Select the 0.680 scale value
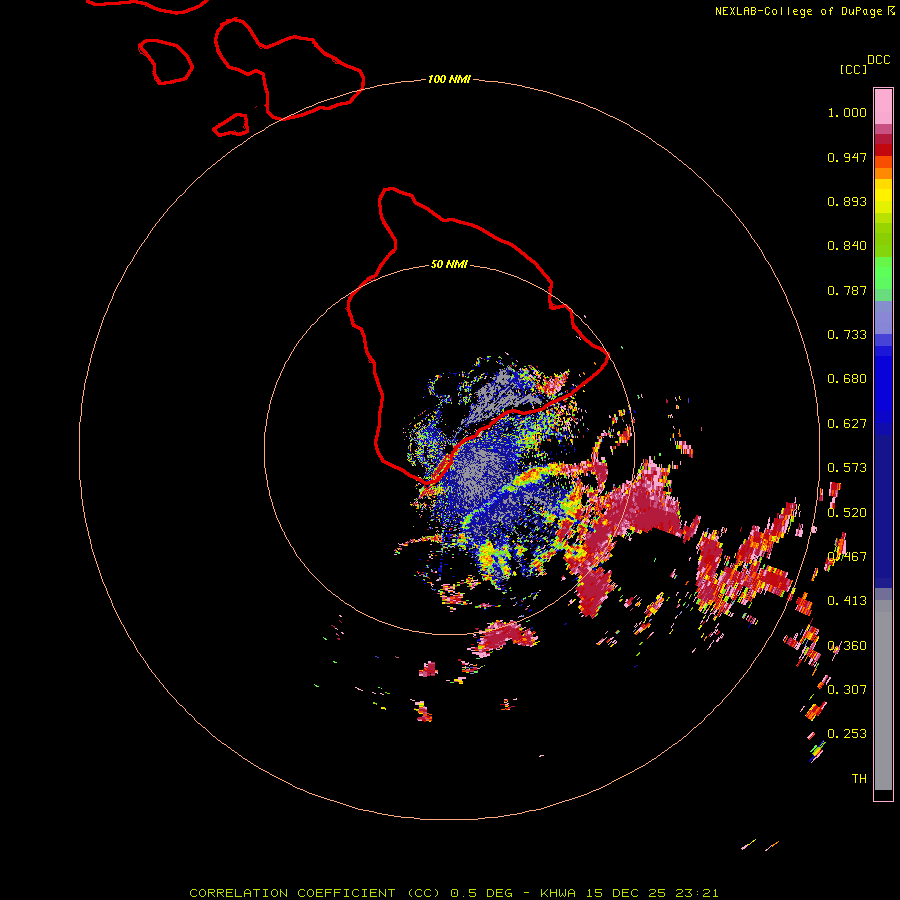The image size is (900, 900). pos(847,379)
